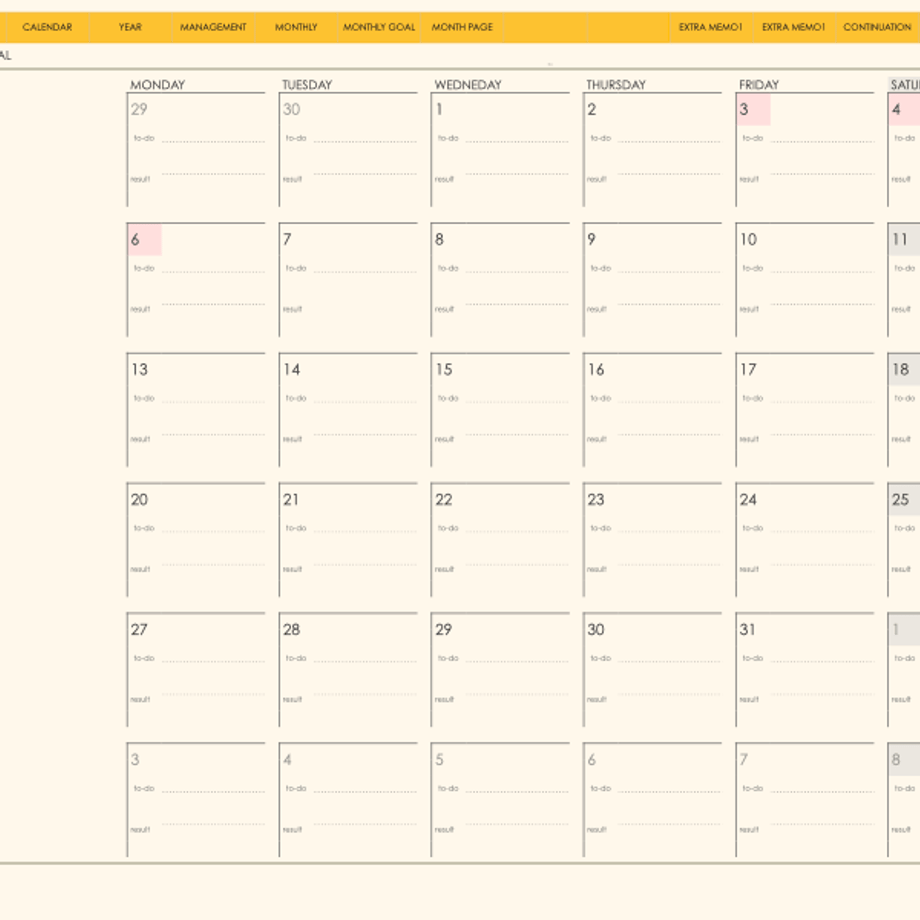
Task: Click the MONDAY column header
Action: coord(157,84)
